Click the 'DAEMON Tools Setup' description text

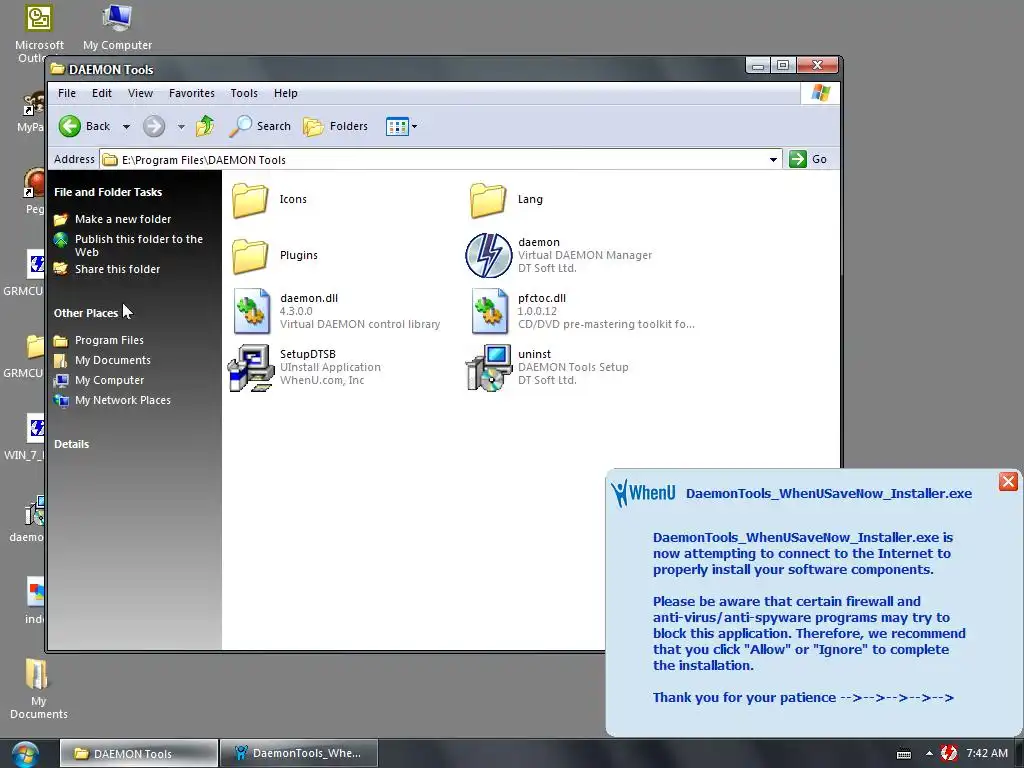click(573, 368)
